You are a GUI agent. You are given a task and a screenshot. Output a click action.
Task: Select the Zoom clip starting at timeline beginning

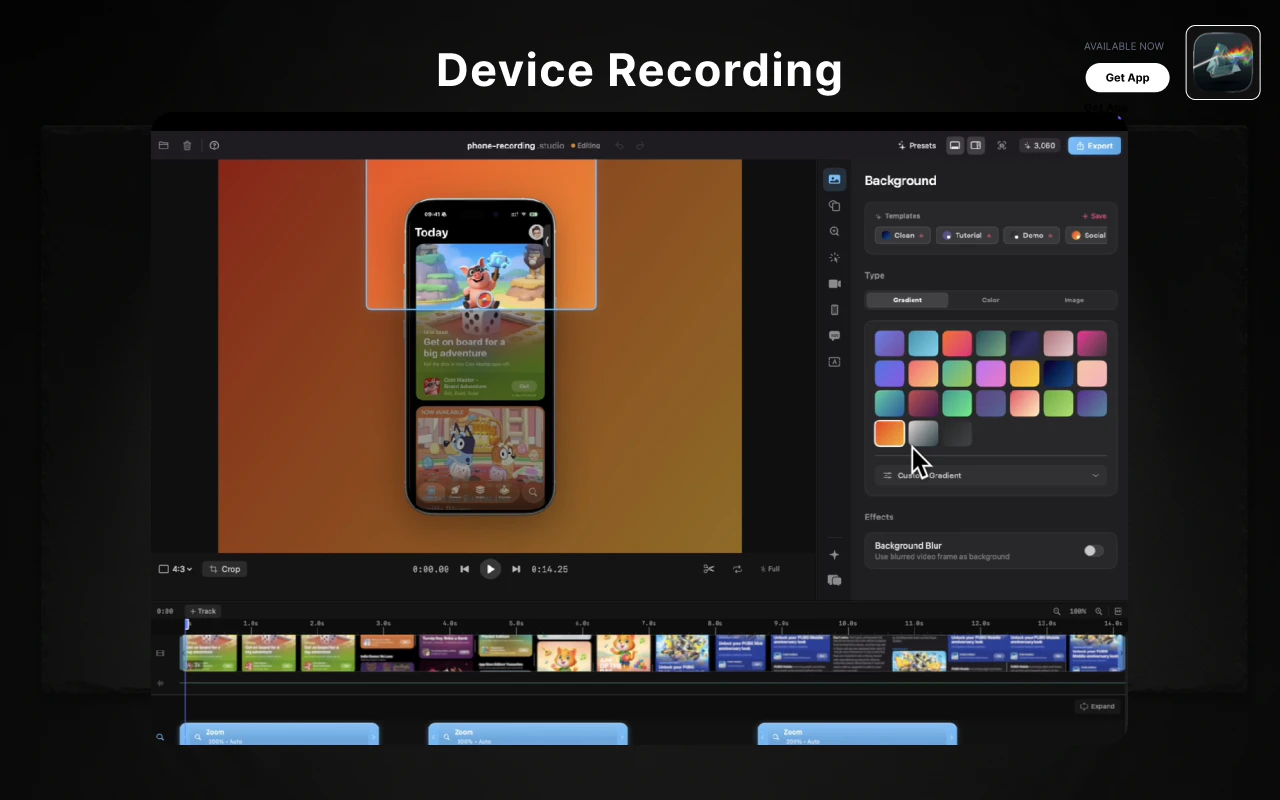(279, 735)
